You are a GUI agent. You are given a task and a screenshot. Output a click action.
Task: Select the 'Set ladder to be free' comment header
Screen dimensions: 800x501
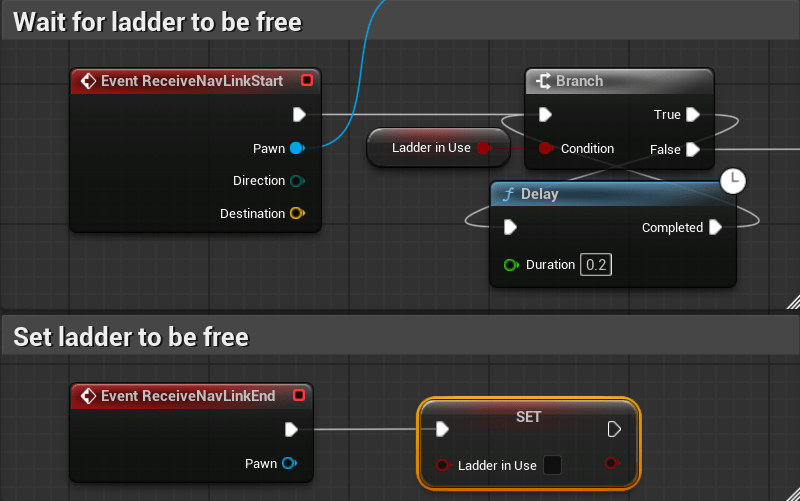click(x=131, y=337)
